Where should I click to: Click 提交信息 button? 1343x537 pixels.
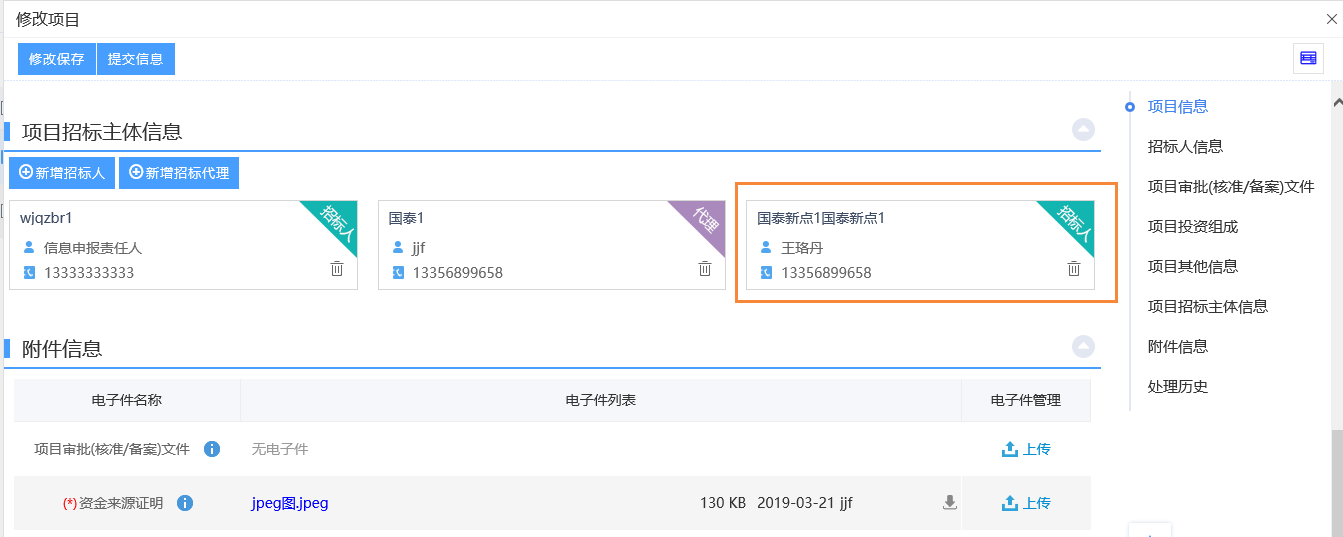tap(136, 59)
